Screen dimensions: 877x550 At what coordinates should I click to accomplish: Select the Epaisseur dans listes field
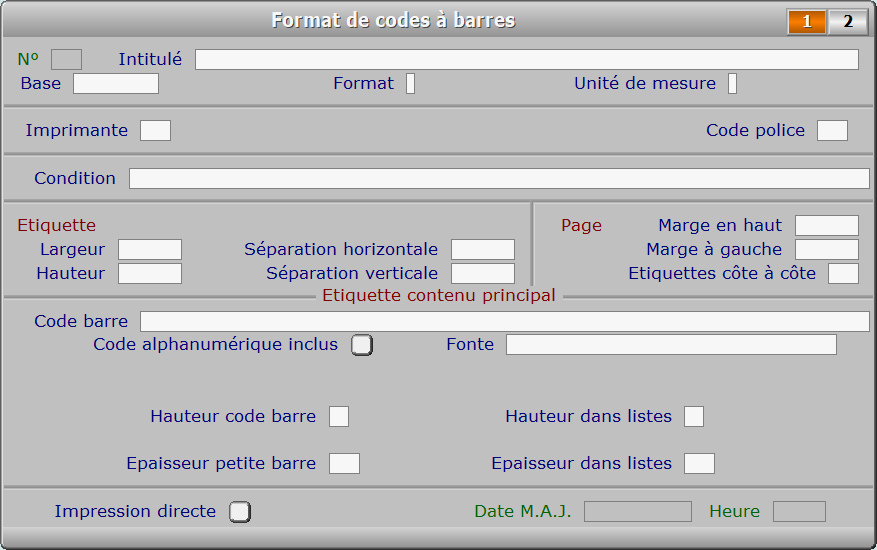(x=699, y=464)
